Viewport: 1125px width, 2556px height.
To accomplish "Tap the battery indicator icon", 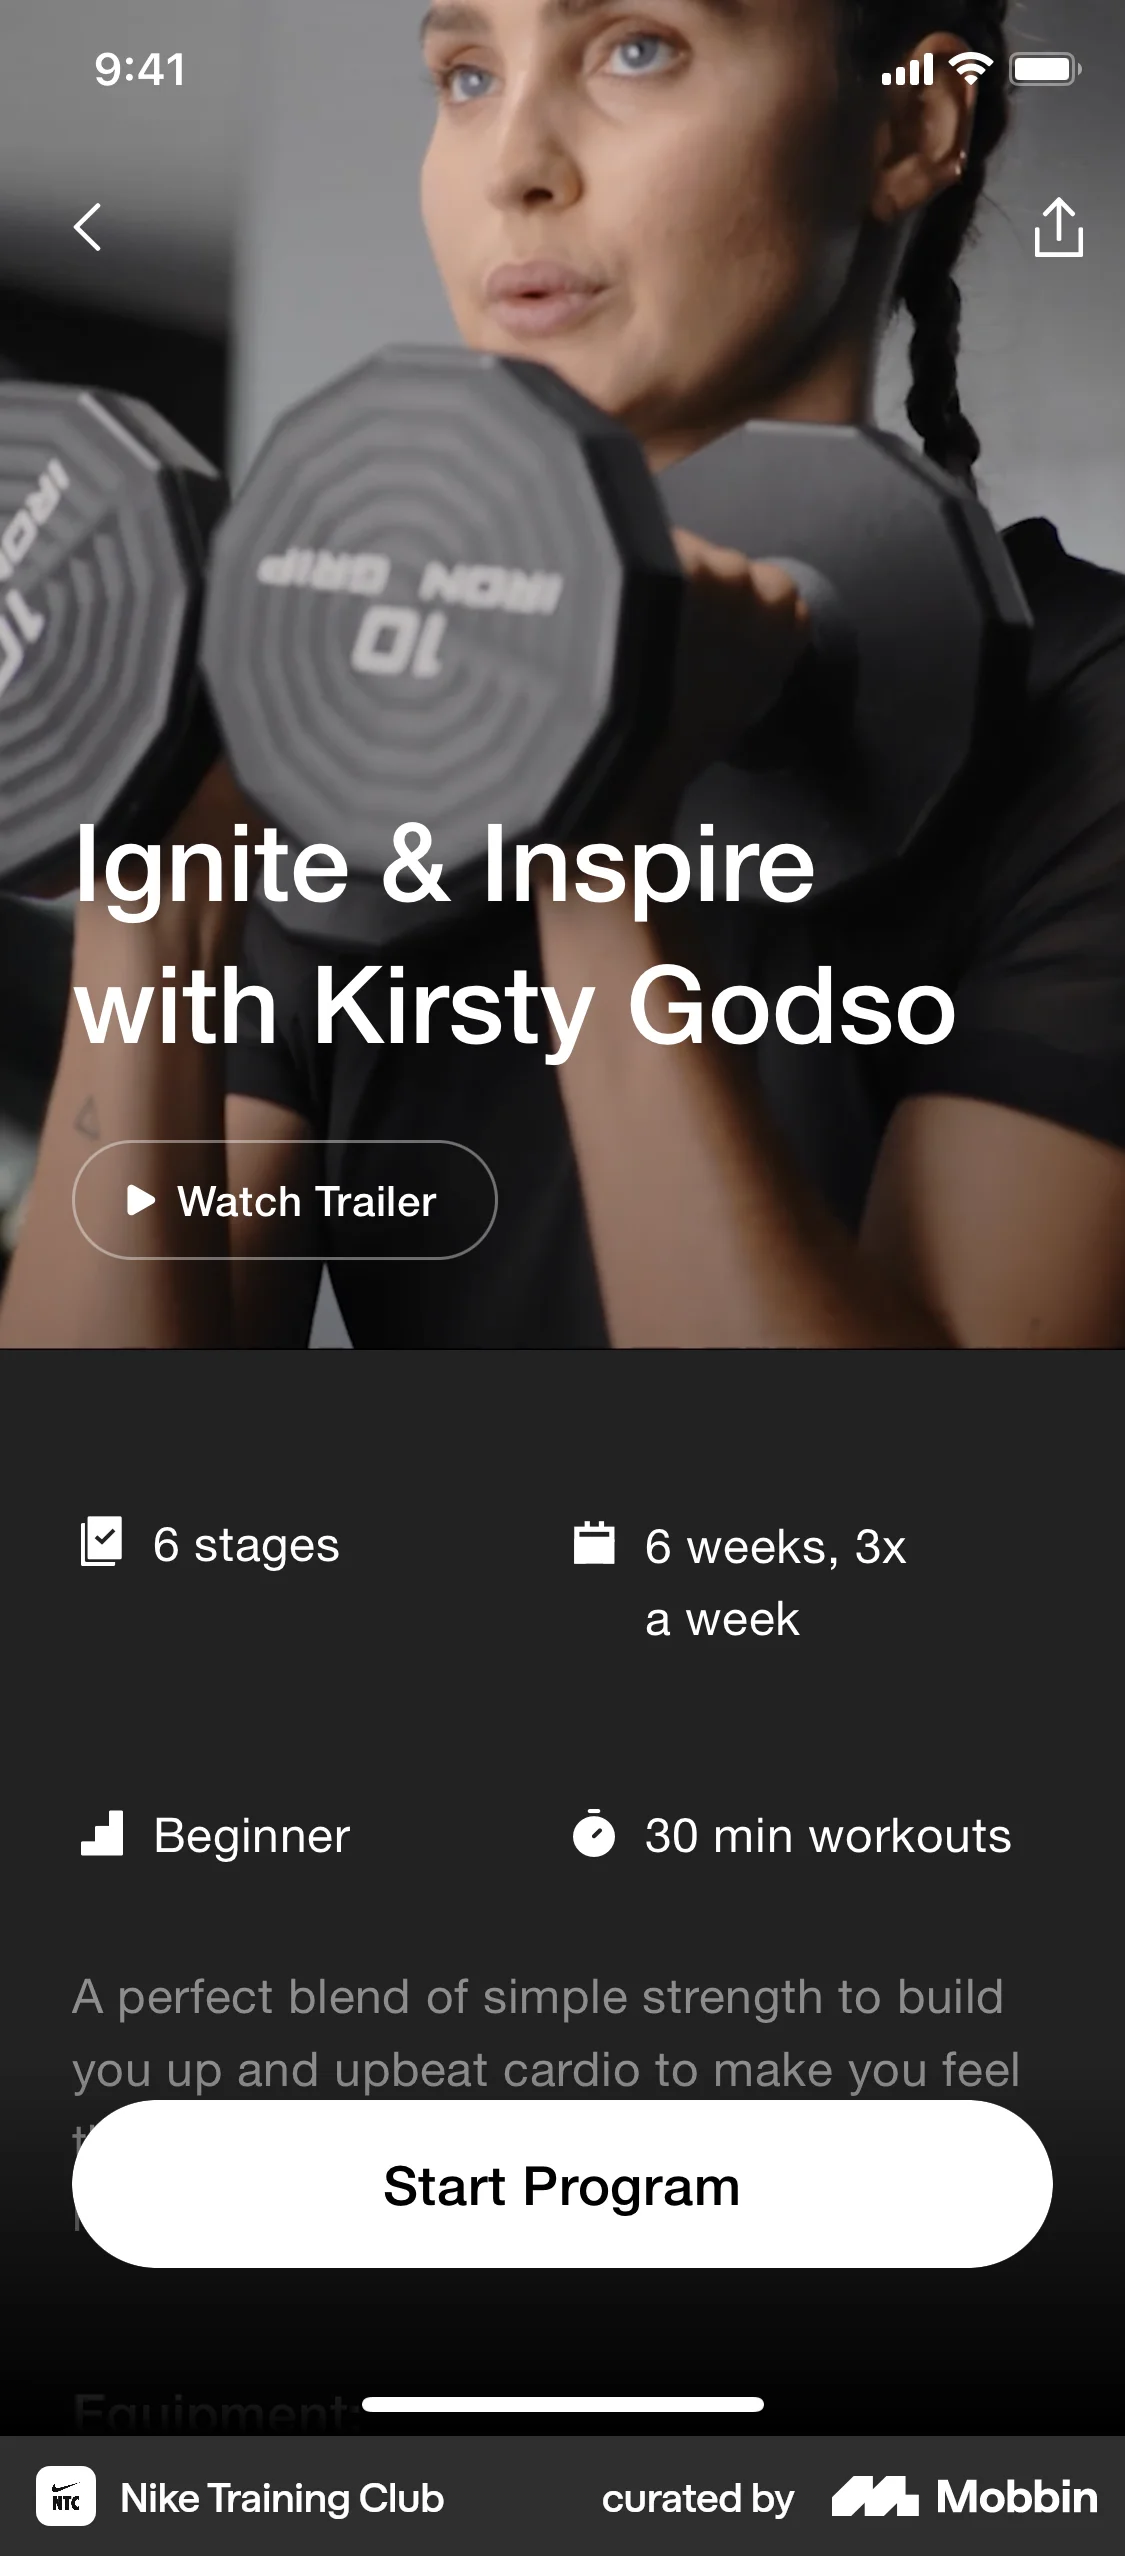I will [1045, 69].
